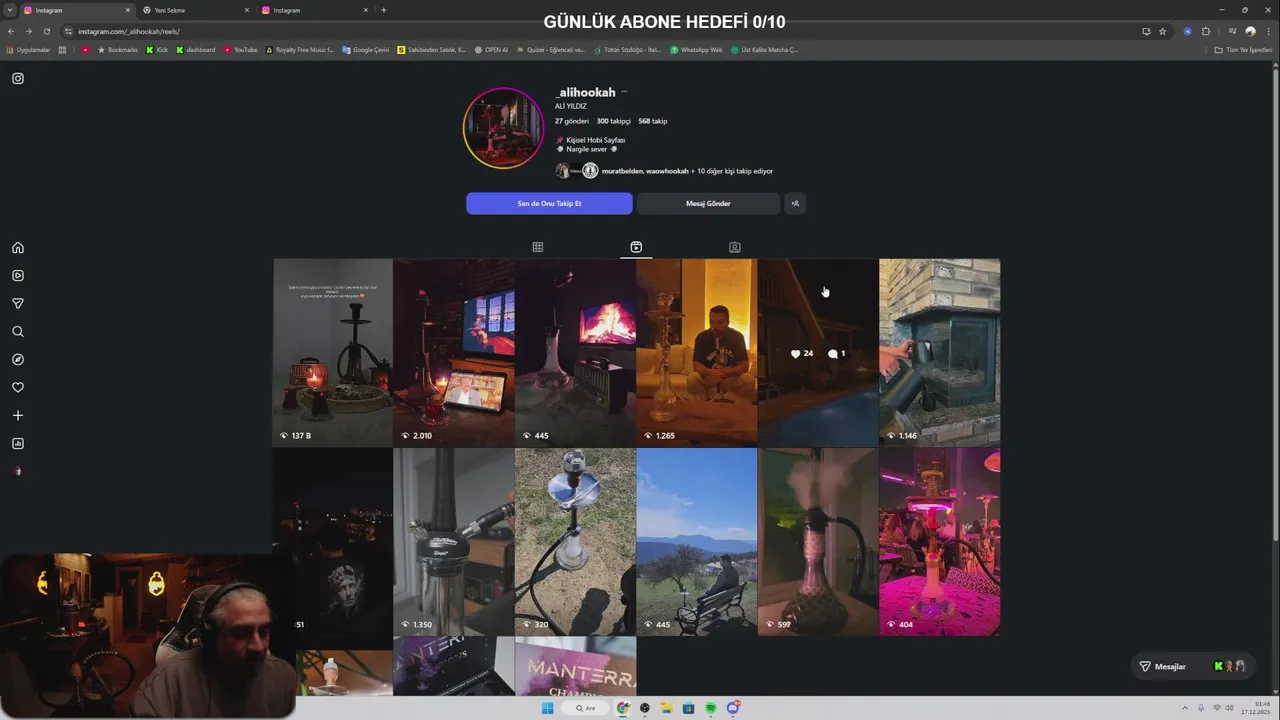Expand the system tray hidden icons chevron
Viewport: 1280px width, 720px height.
click(1185, 708)
